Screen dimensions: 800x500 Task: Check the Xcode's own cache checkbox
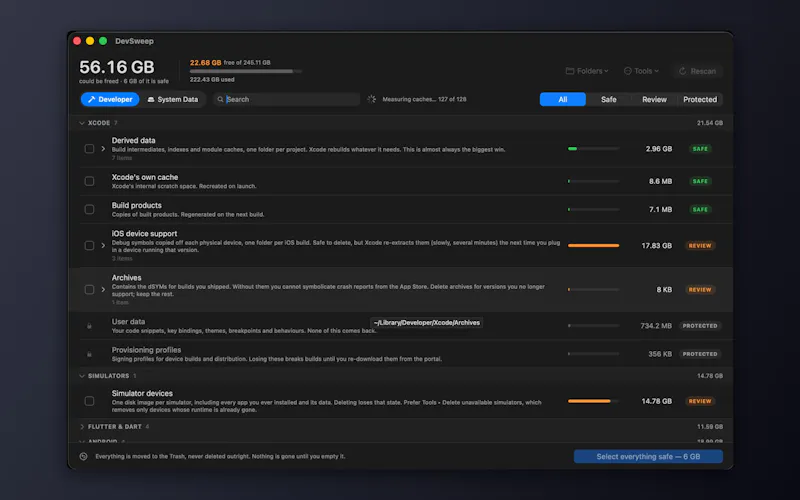click(89, 181)
